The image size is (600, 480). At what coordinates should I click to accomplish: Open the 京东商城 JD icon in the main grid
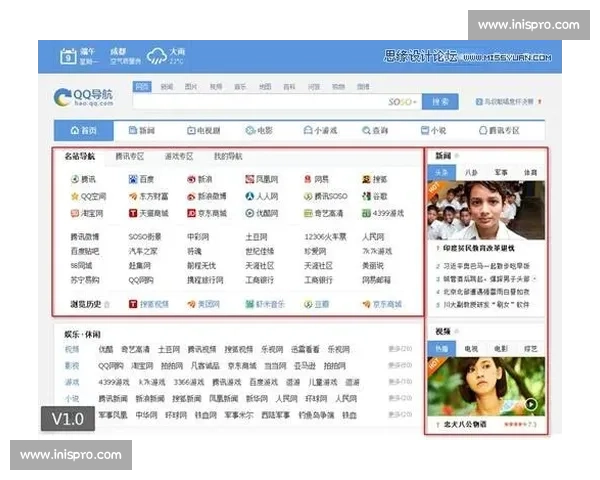click(191, 213)
